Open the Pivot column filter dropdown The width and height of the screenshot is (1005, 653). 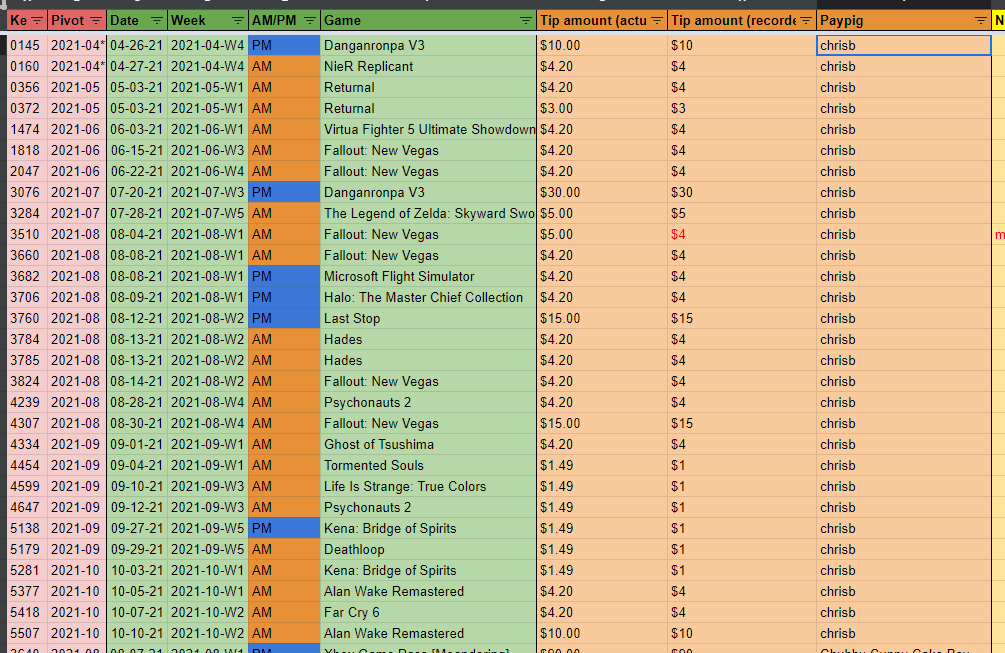pos(96,21)
